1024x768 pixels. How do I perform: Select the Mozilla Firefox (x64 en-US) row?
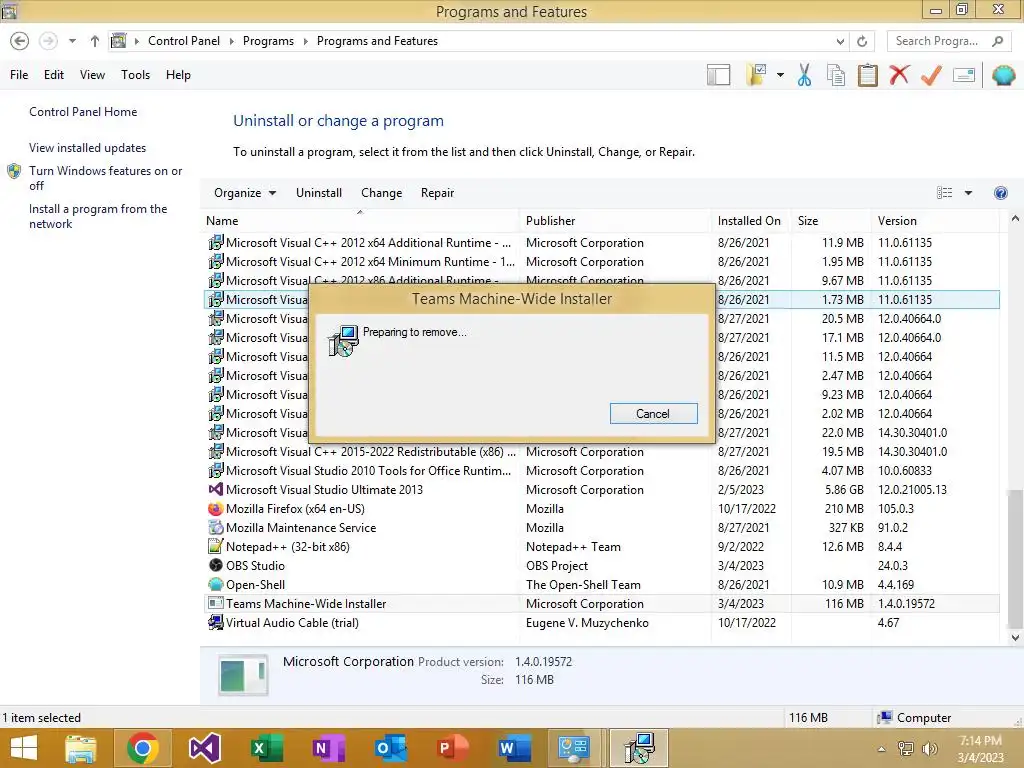point(600,509)
